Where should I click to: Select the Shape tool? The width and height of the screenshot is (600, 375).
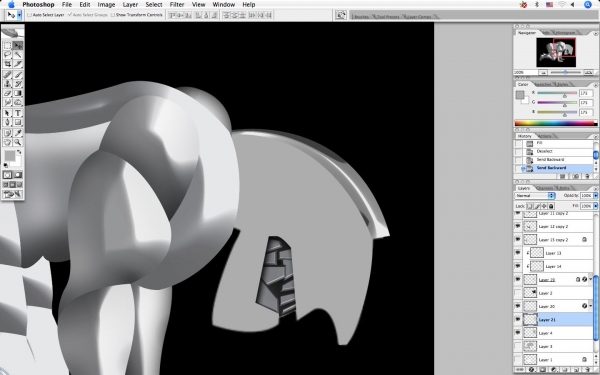pyautogui.click(x=18, y=122)
